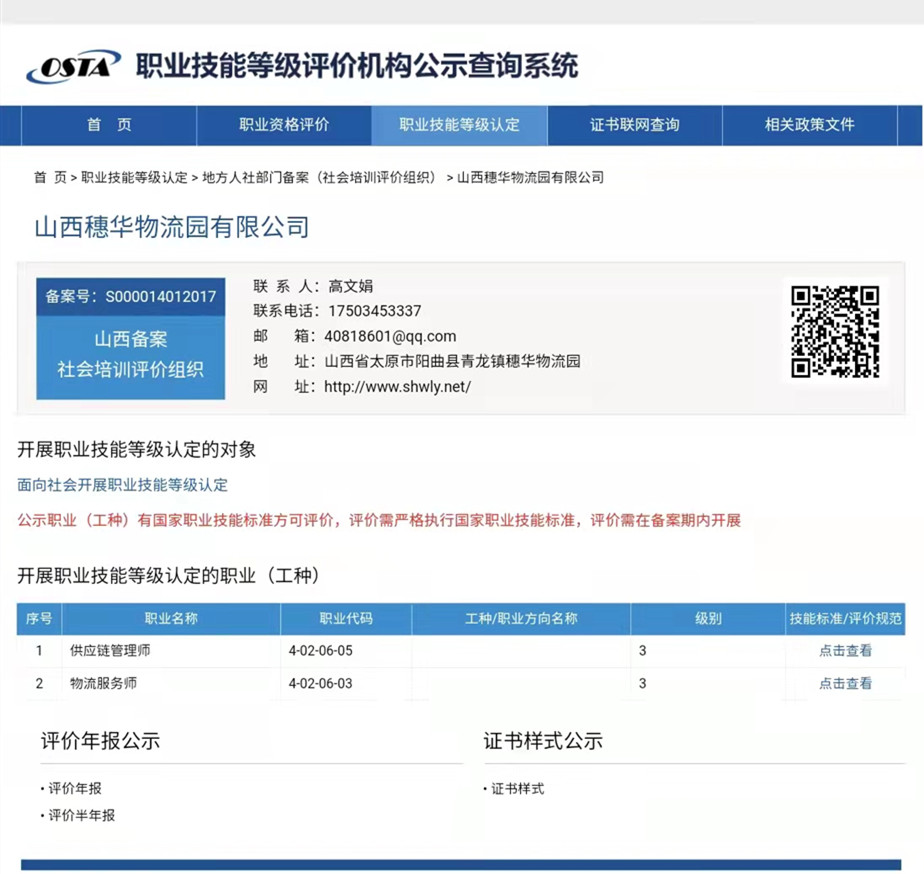Image resolution: width=924 pixels, height=874 pixels.
Task: Click the 面向社会开展职业技能等级认定 text
Action: [x=123, y=485]
